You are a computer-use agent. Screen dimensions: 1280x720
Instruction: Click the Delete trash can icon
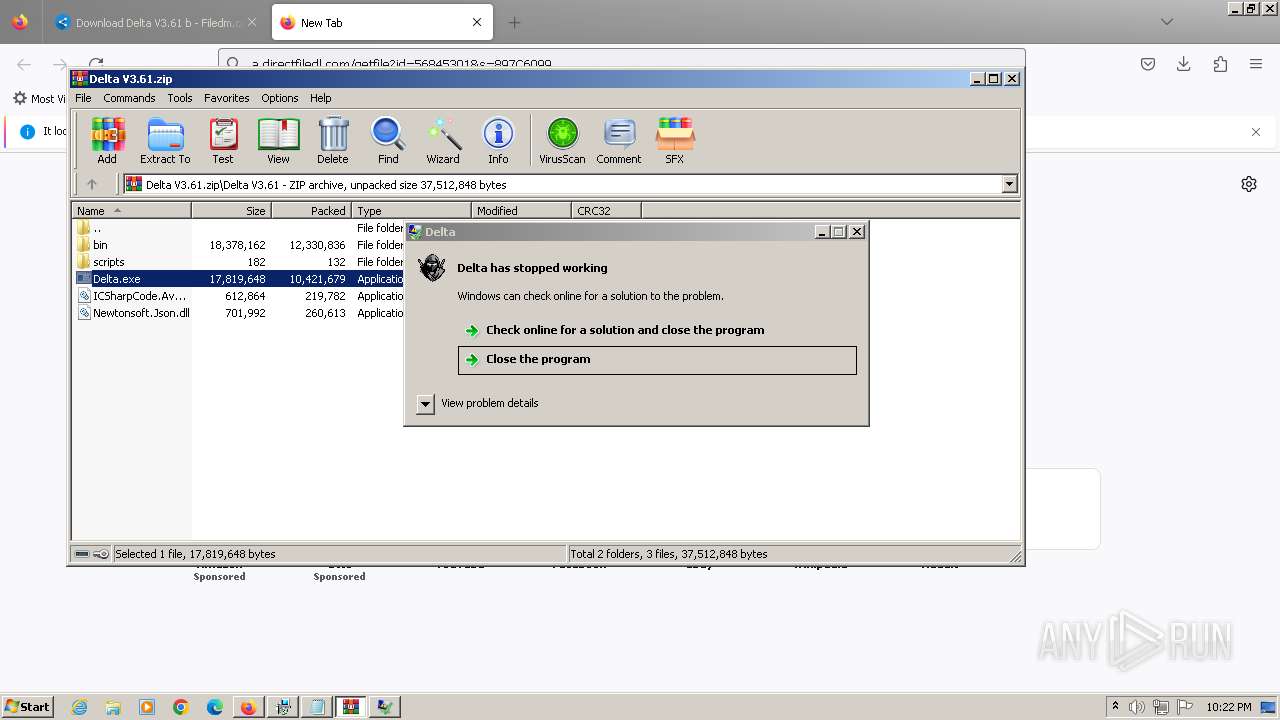tap(333, 140)
